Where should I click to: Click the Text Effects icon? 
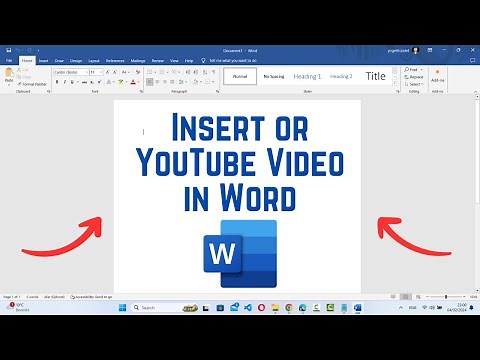click(109, 82)
